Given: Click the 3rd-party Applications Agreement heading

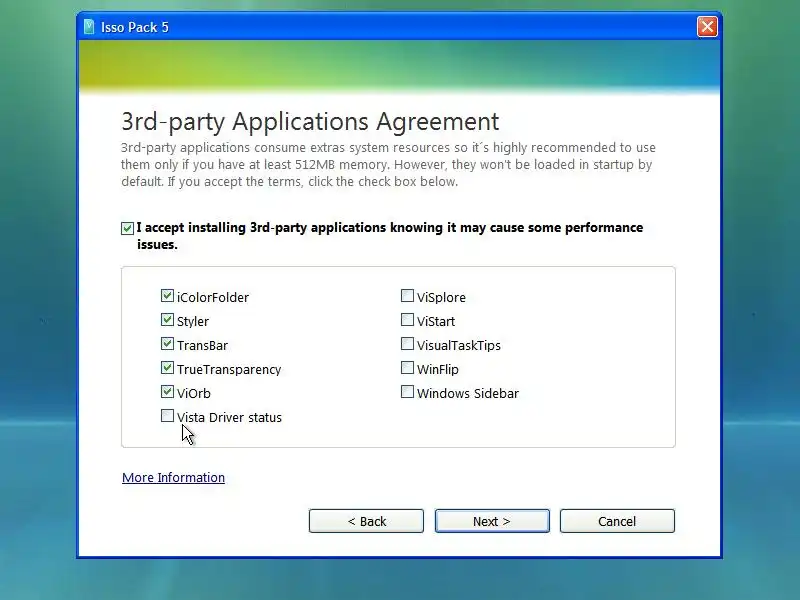Looking at the screenshot, I should pos(310,122).
